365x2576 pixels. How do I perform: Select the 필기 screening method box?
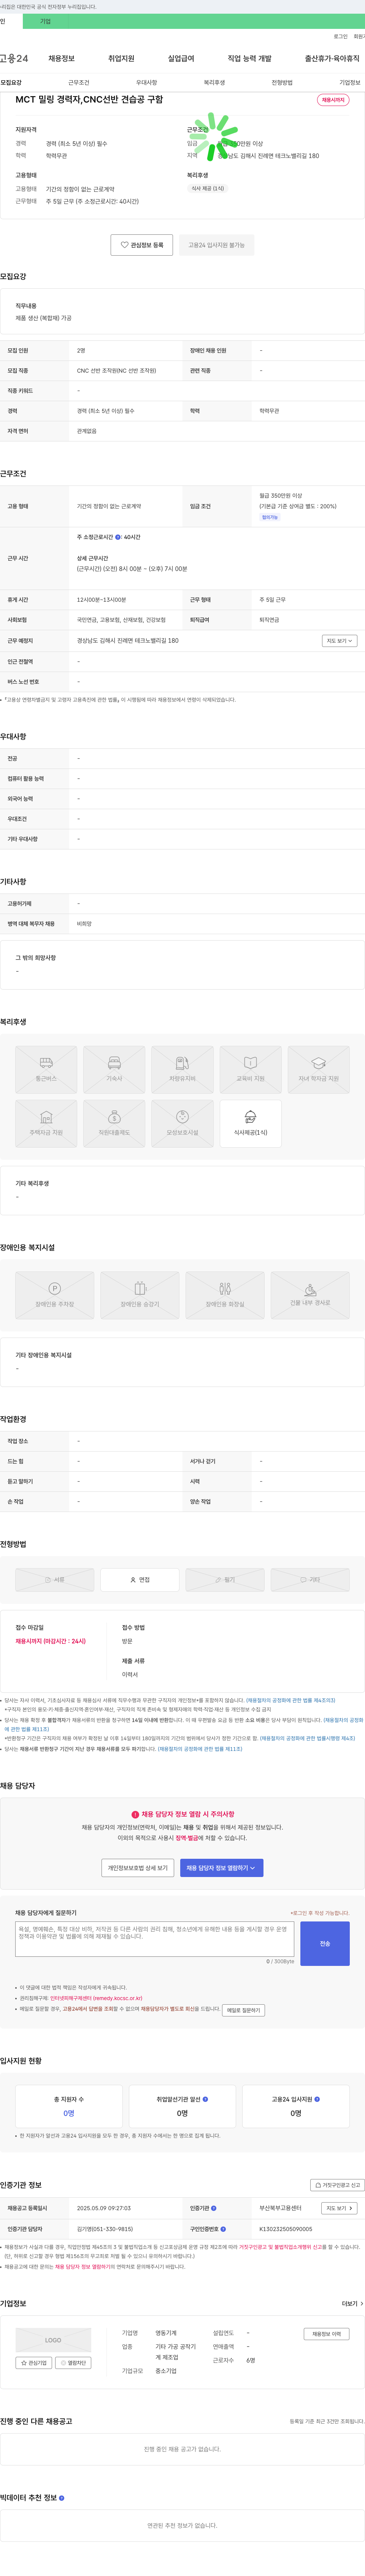coord(225,1579)
